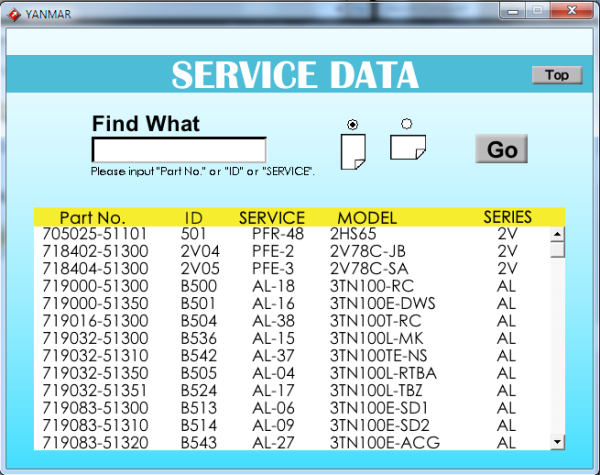This screenshot has height=475, width=600.
Task: Select part number 719000-51300
Action: pos(95,286)
